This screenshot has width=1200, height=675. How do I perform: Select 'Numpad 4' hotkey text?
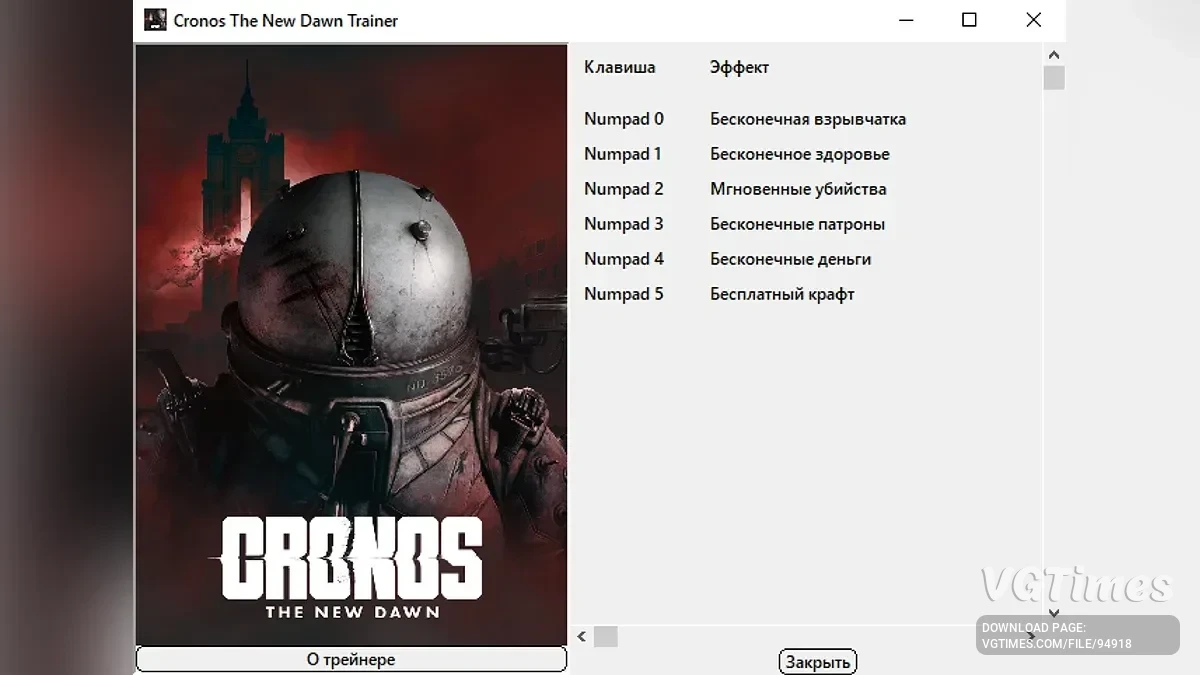click(x=624, y=259)
